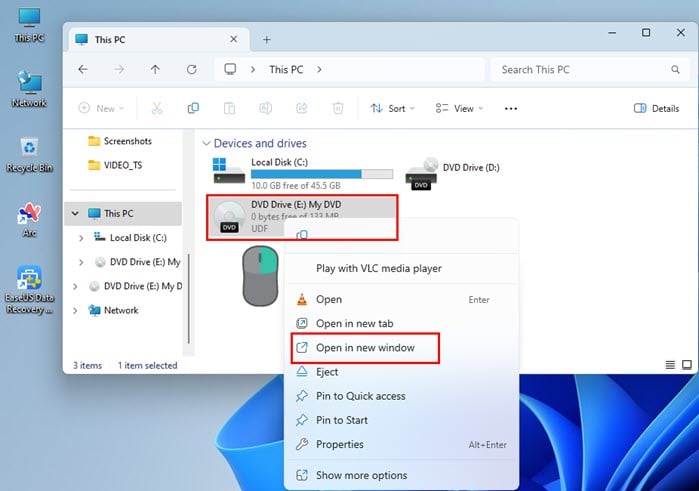This screenshot has height=491, width=699.
Task: Toggle the Details pane button
Action: [x=656, y=108]
